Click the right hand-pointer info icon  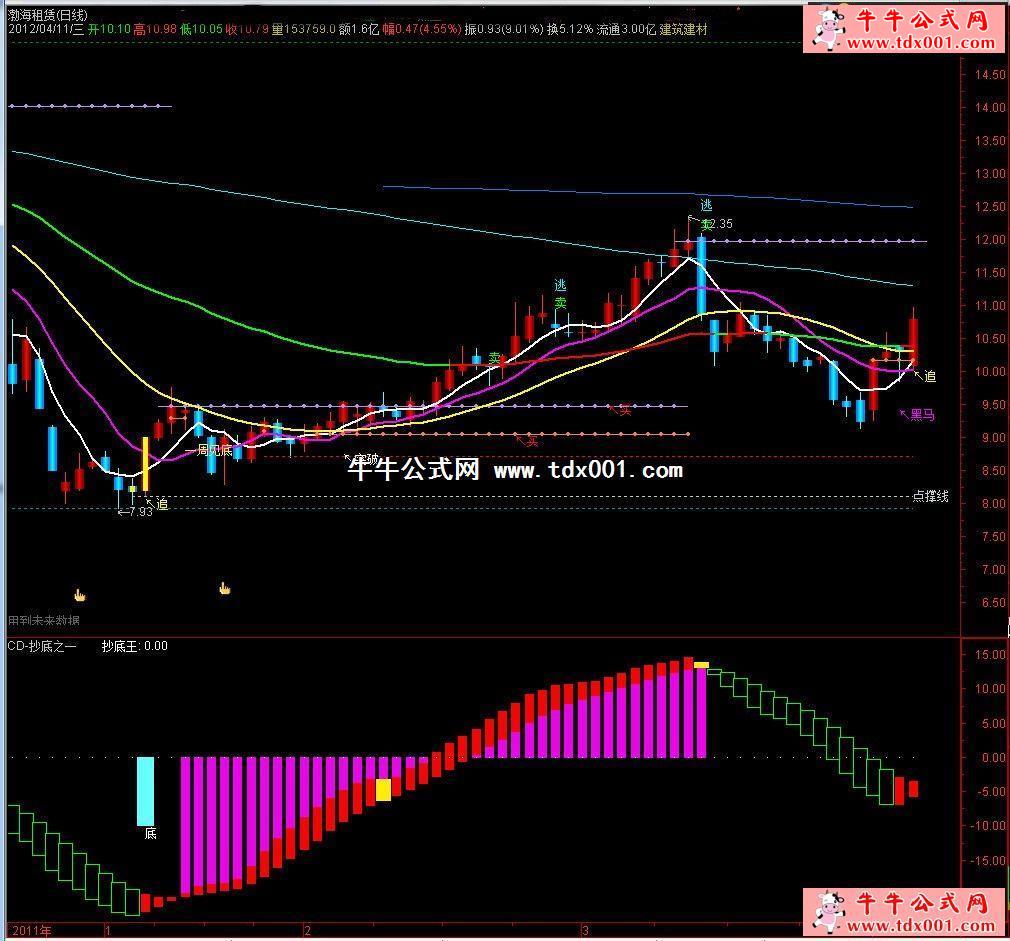(225, 588)
